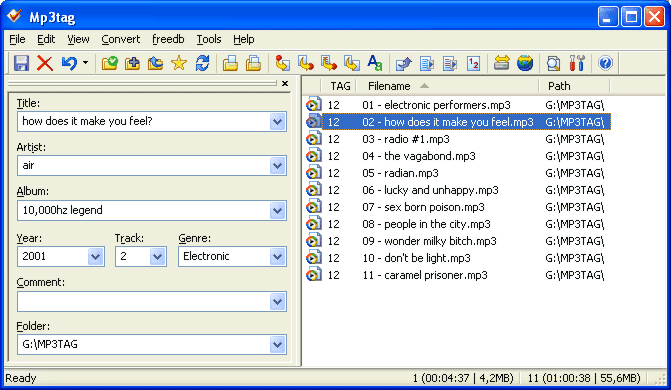Select file 11 - caramel prisoner.mp3
This screenshot has width=671, height=390.
[425, 275]
